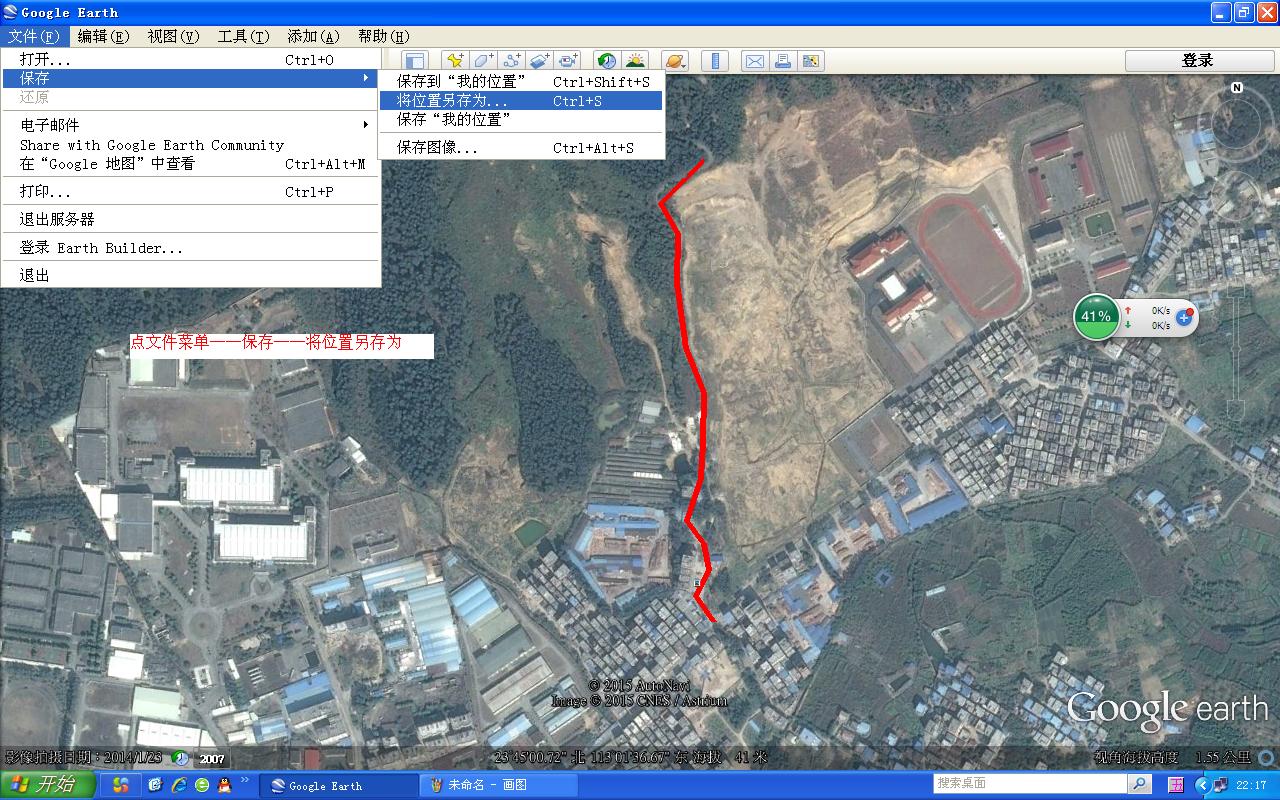Toggle sunlight across the landscape
The width and height of the screenshot is (1280, 800).
(635, 61)
